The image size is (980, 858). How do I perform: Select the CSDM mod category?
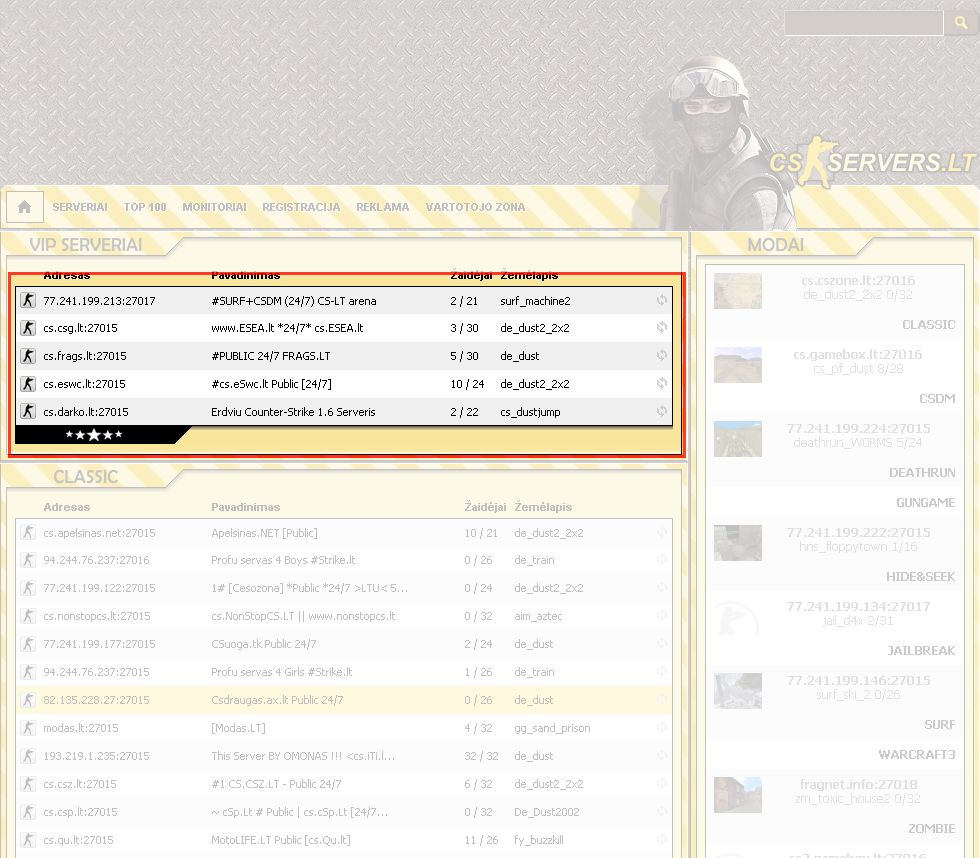pyautogui.click(x=937, y=399)
